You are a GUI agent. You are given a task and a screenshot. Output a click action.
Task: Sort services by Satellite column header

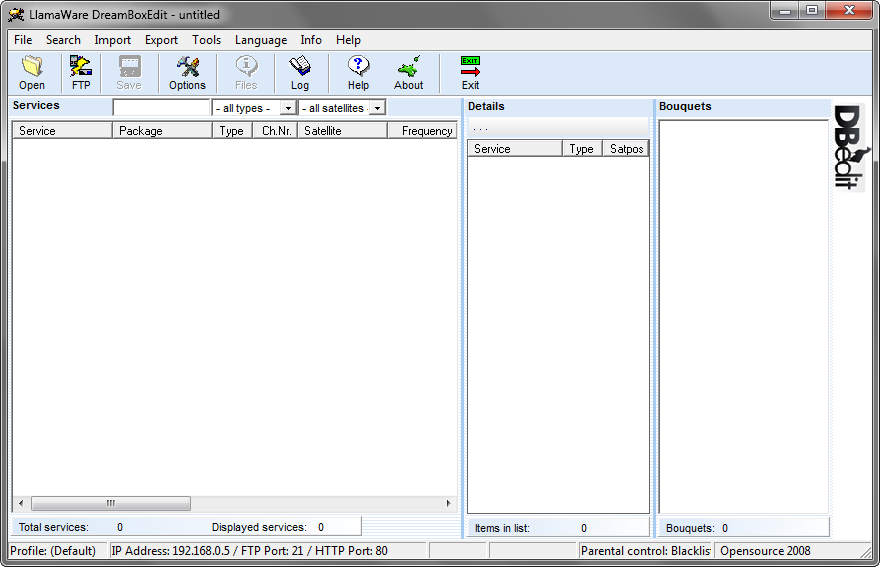[x=342, y=131]
